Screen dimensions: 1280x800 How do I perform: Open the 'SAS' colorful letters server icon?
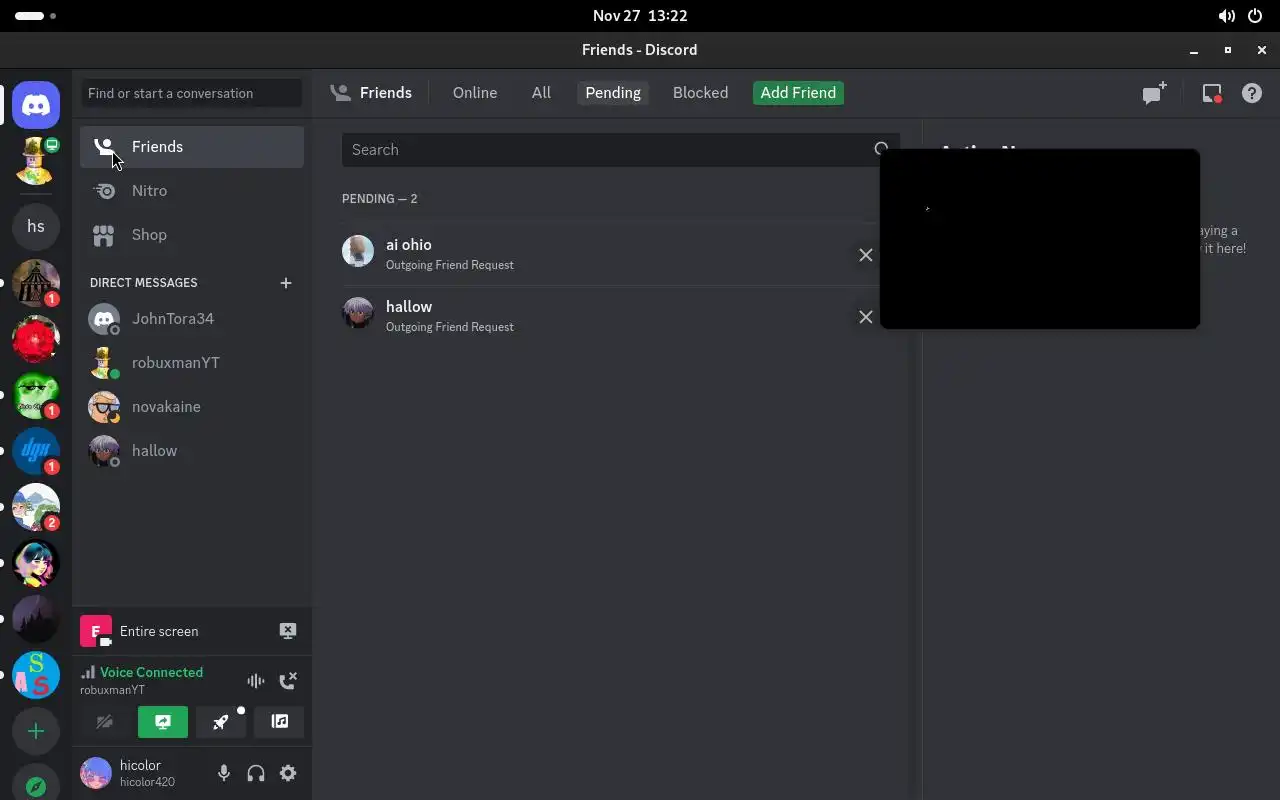click(x=36, y=675)
